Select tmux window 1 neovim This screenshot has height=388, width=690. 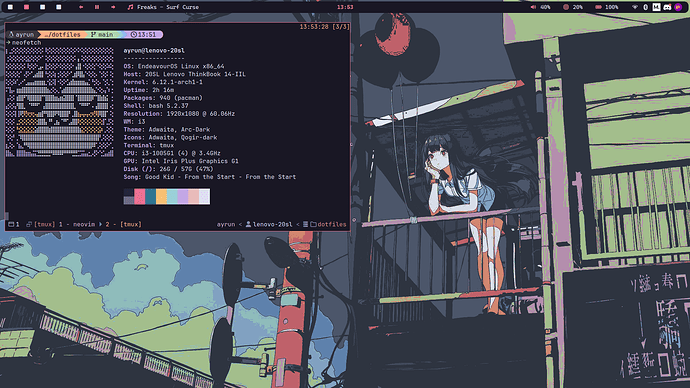(77, 224)
